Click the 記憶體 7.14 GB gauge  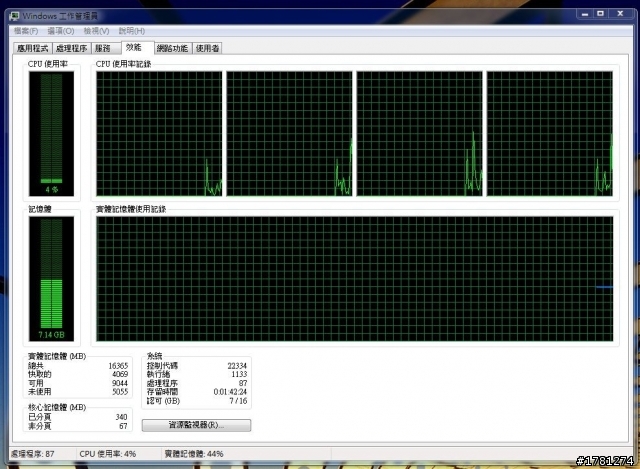(51, 279)
